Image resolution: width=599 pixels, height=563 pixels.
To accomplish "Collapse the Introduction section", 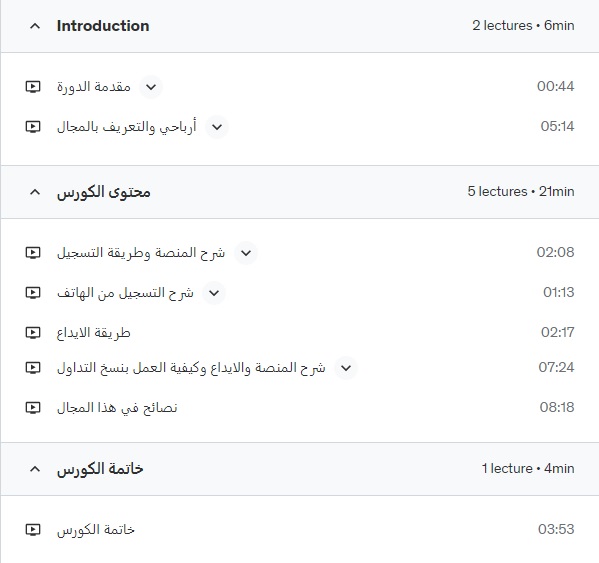I will [35, 26].
